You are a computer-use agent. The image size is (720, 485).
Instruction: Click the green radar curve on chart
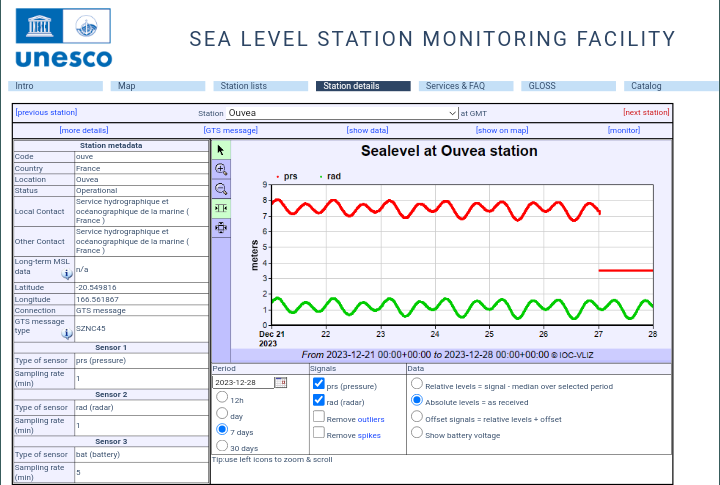(462, 308)
